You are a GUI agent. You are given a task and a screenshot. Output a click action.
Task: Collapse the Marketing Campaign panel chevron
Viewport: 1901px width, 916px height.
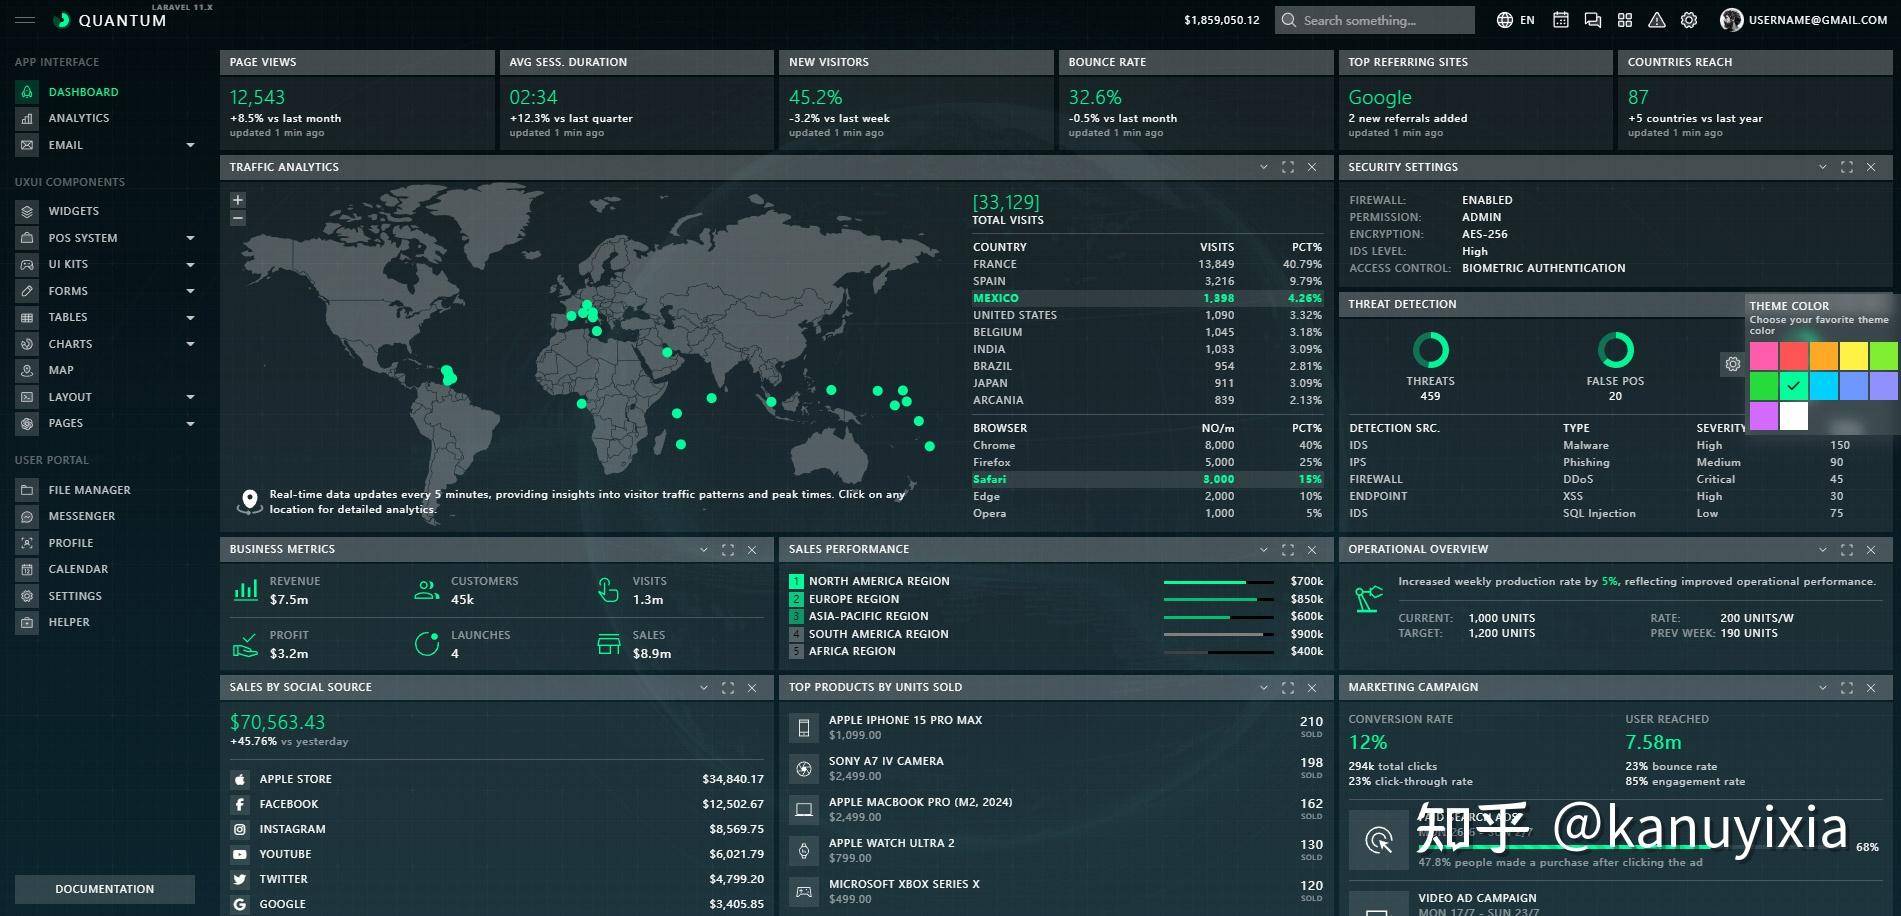[1822, 687]
